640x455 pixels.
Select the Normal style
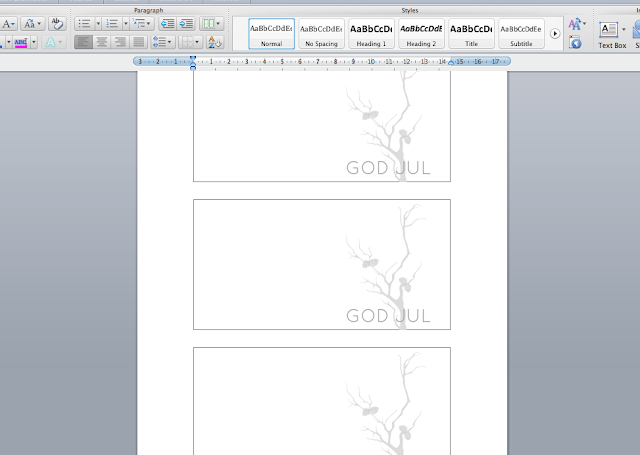(x=271, y=33)
